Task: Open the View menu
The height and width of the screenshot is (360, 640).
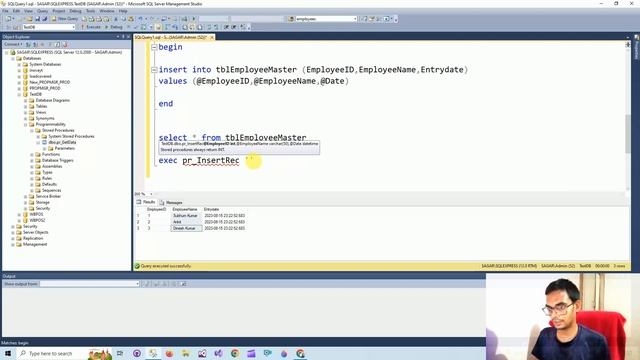Action: pos(29,11)
